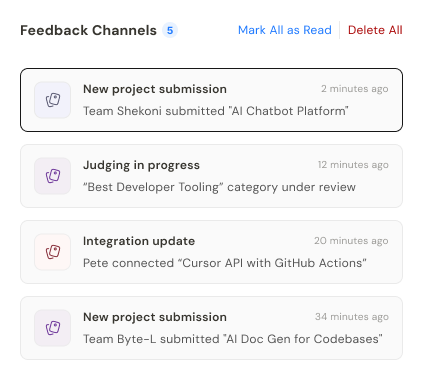Viewport: 423px width, 380px height.
Task: Click the Feedback Channels heading
Action: click(88, 30)
